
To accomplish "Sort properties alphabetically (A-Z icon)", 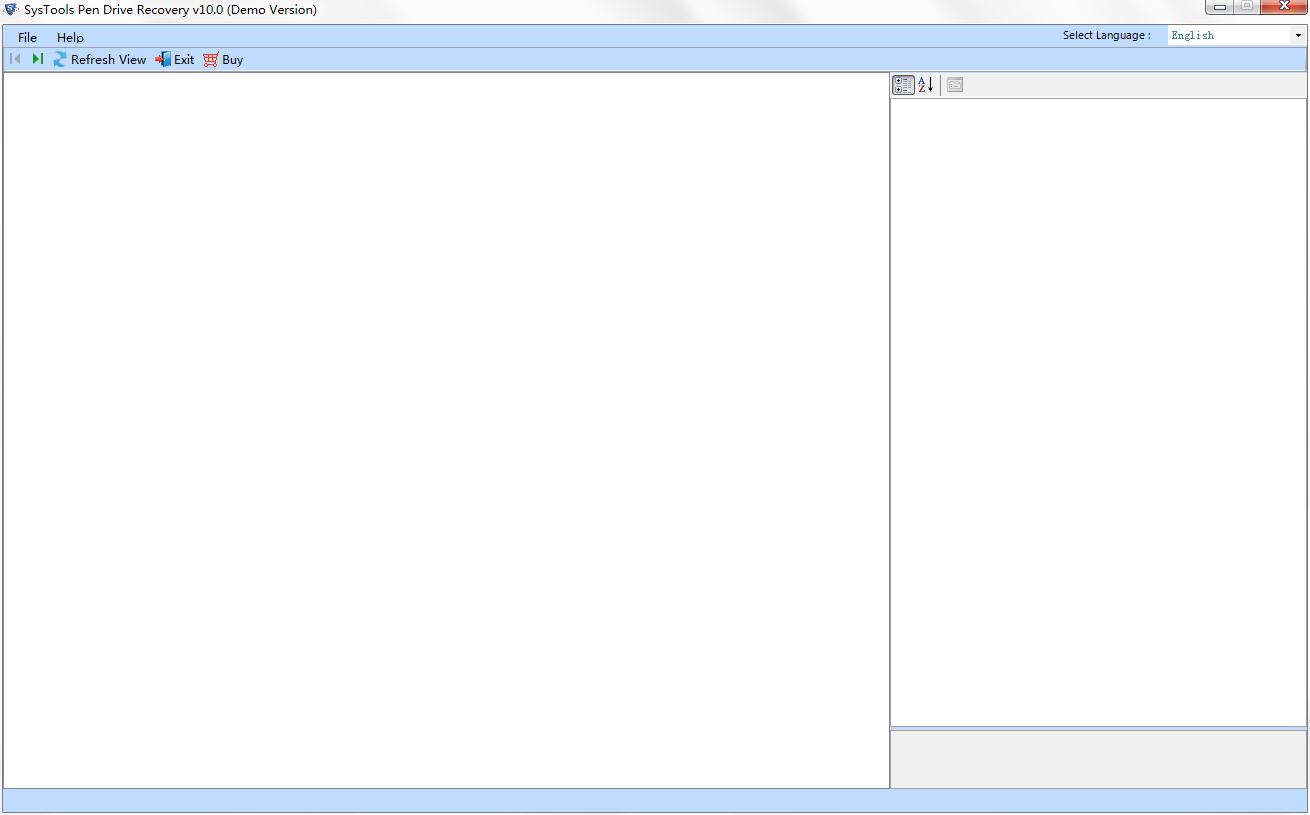I will (926, 85).
